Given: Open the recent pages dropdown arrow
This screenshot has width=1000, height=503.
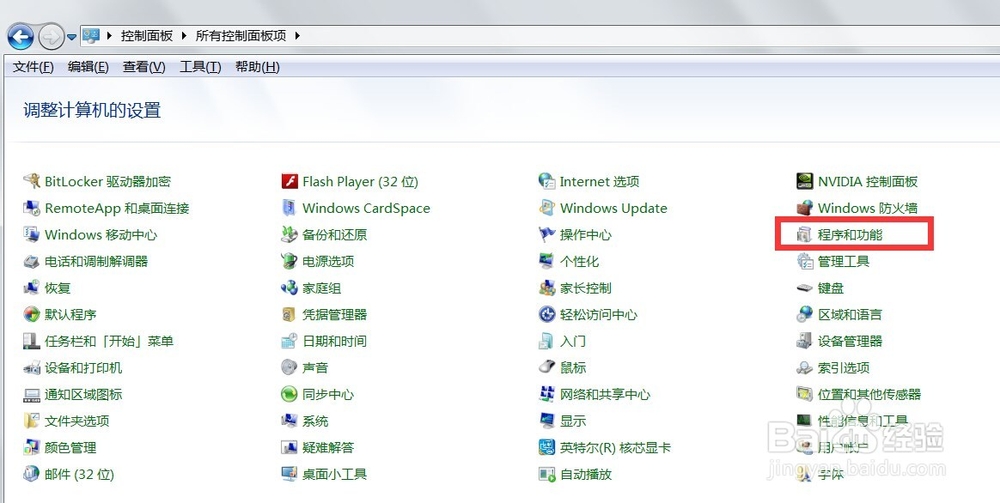Looking at the screenshot, I should click(71, 37).
